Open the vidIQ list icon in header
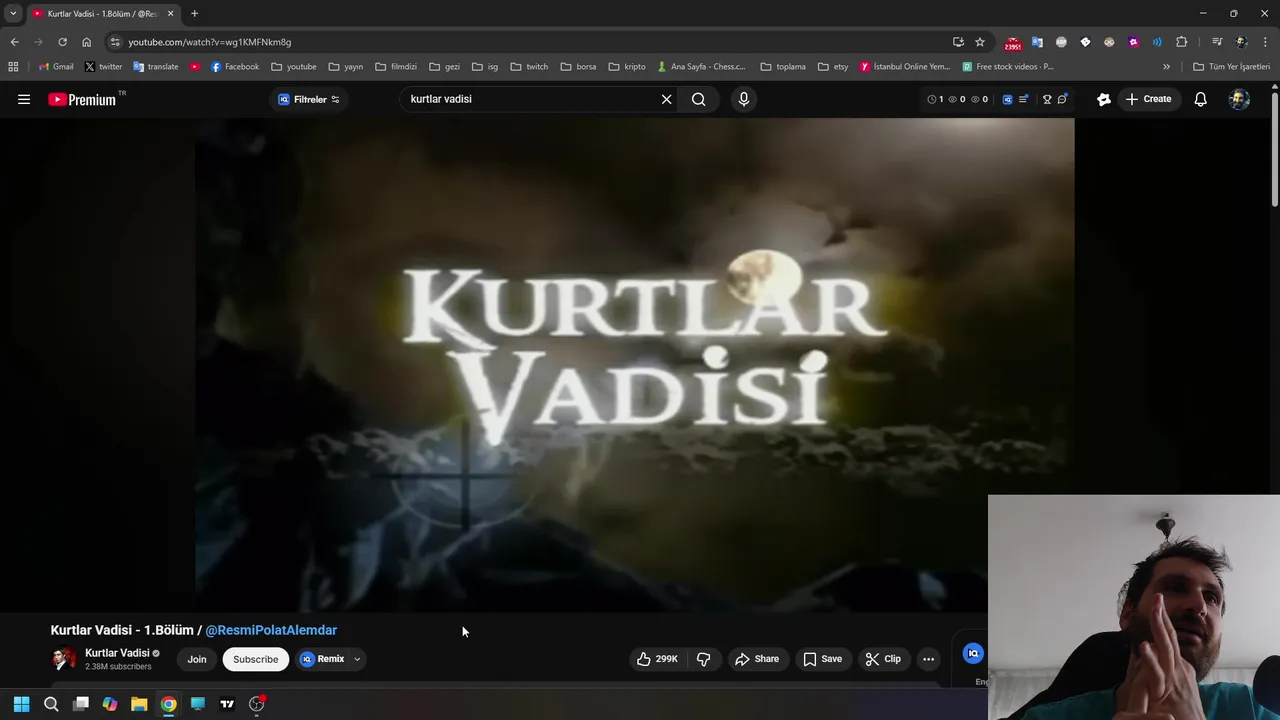Viewport: 1280px width, 720px height. click(x=1023, y=99)
